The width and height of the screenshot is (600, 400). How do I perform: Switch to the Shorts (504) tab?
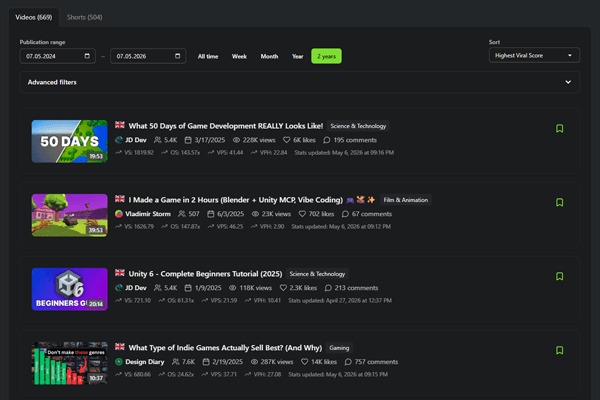[x=85, y=17]
